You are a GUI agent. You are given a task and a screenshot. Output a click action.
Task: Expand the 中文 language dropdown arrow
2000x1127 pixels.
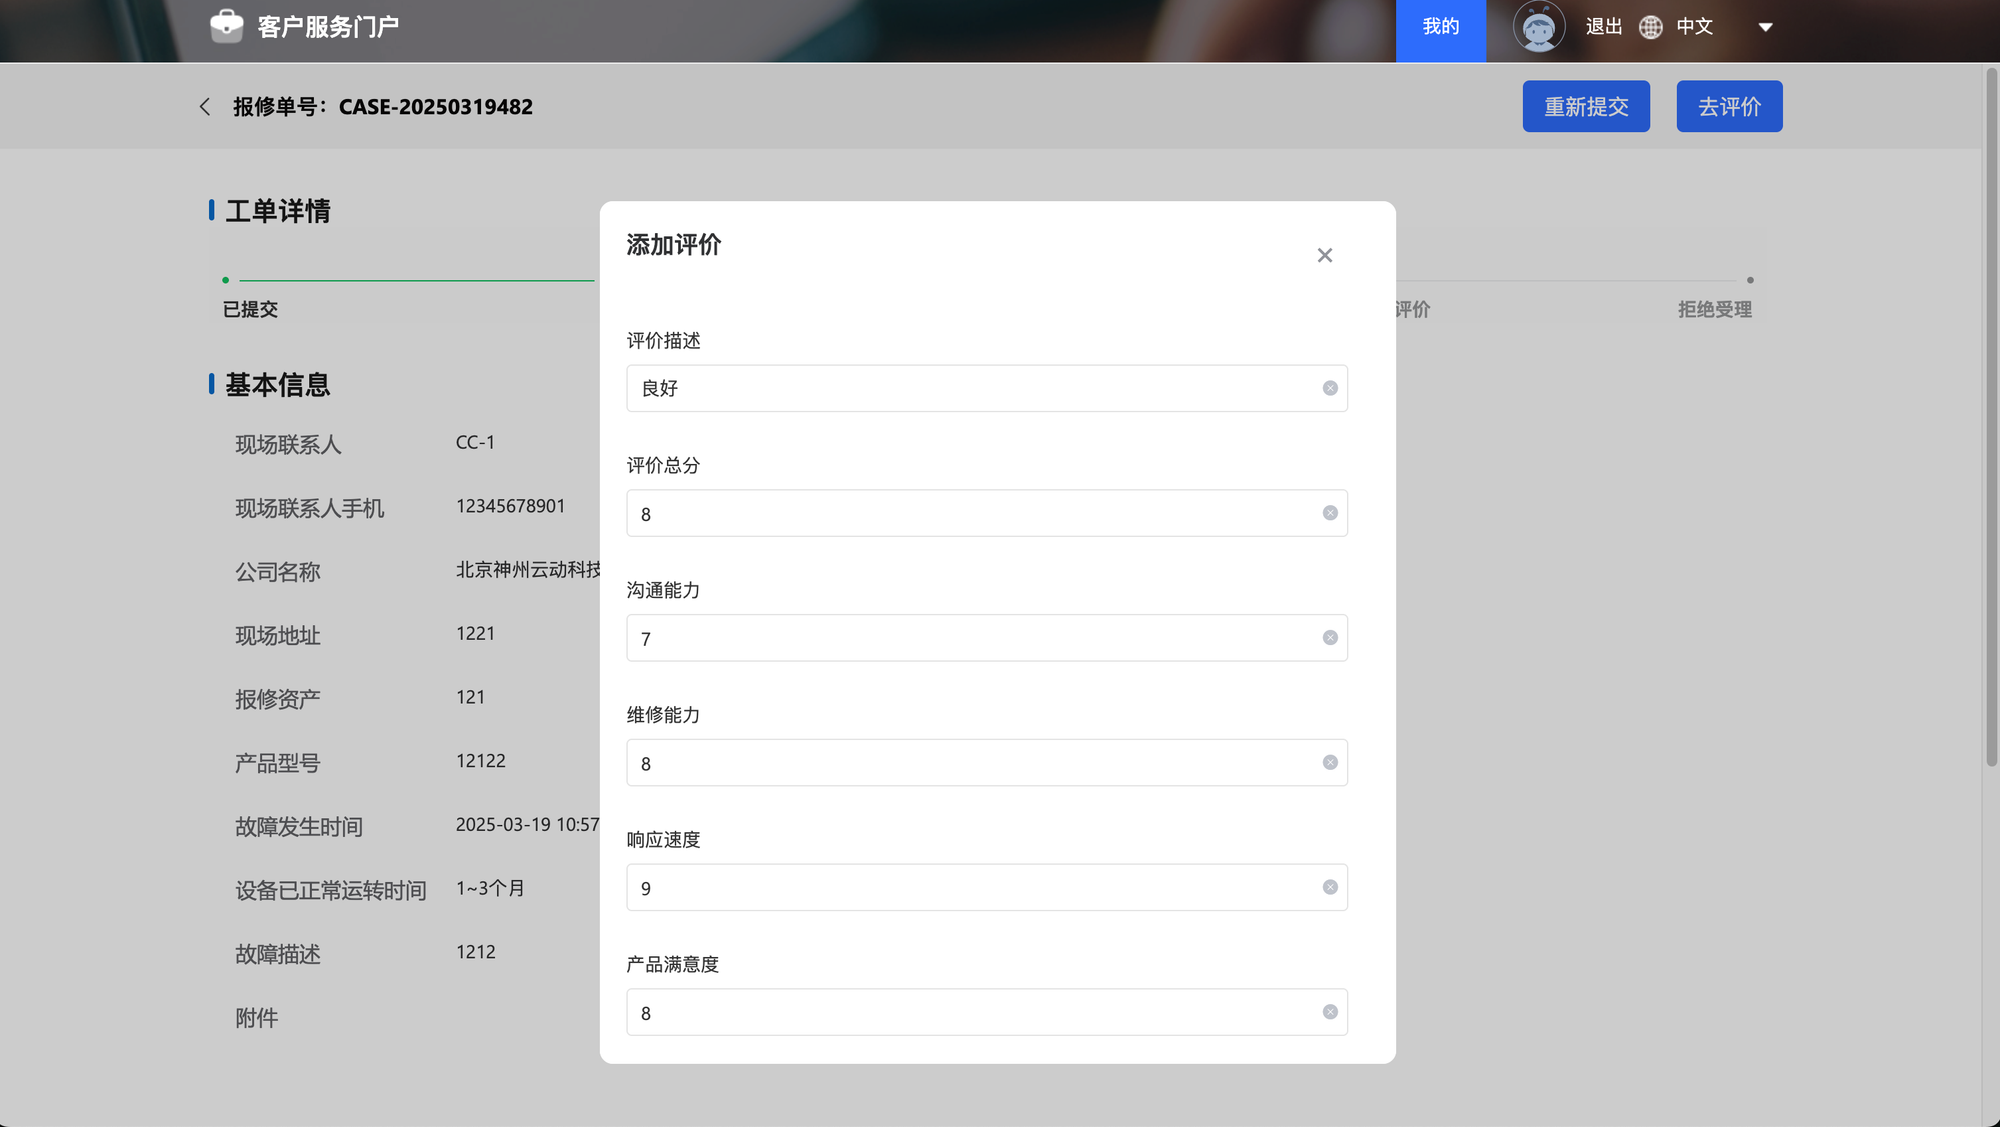pyautogui.click(x=1765, y=27)
